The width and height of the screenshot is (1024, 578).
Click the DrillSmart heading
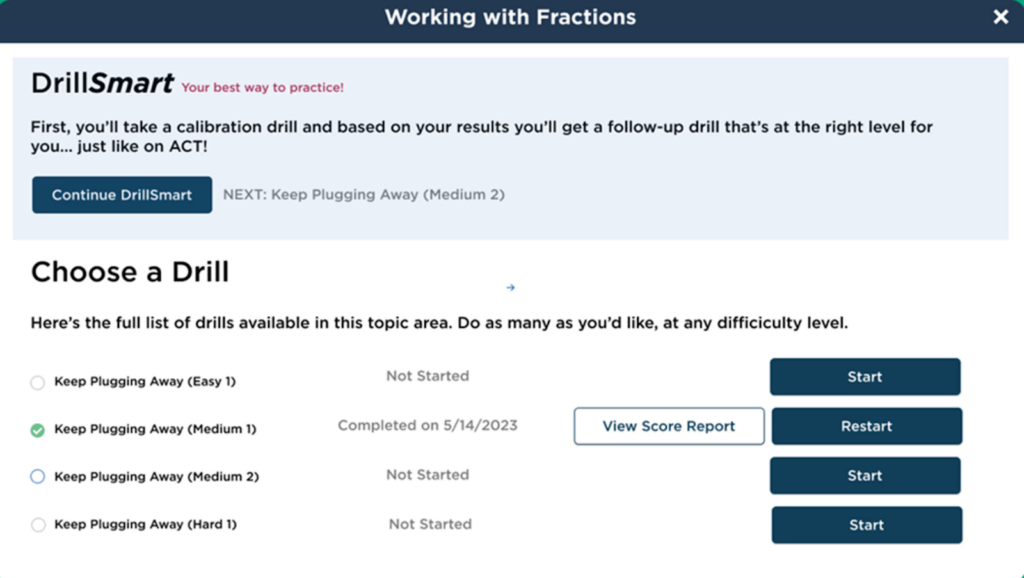101,83
